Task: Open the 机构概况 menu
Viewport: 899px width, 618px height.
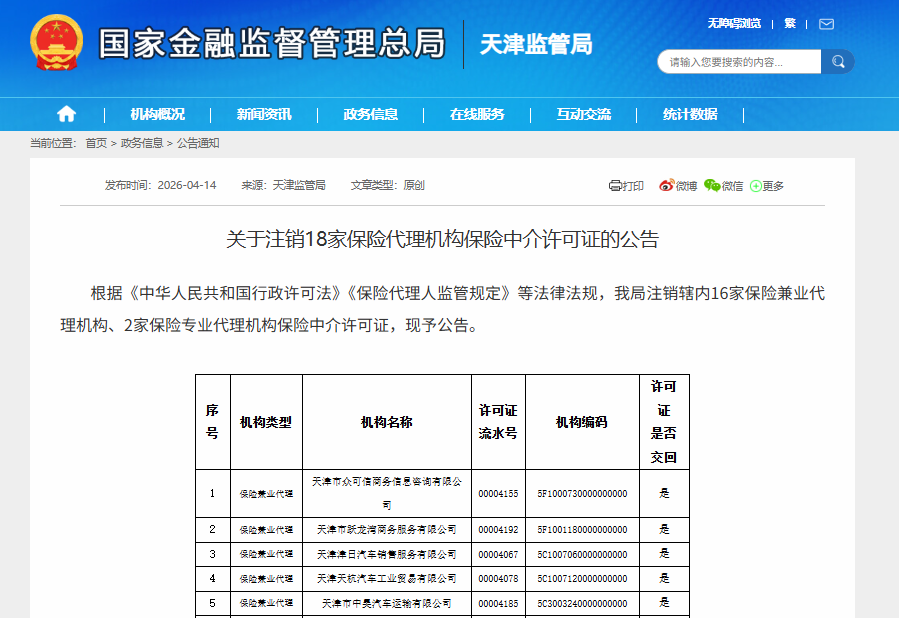Action: (x=157, y=114)
